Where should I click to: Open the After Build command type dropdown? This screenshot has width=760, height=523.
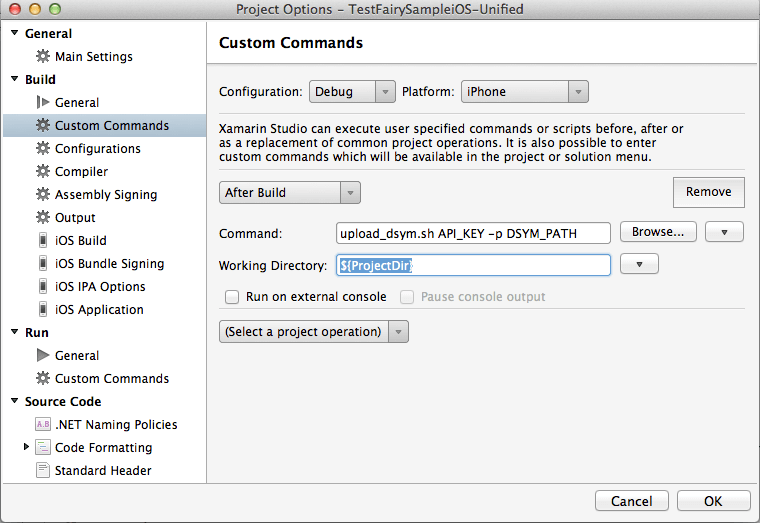click(289, 192)
